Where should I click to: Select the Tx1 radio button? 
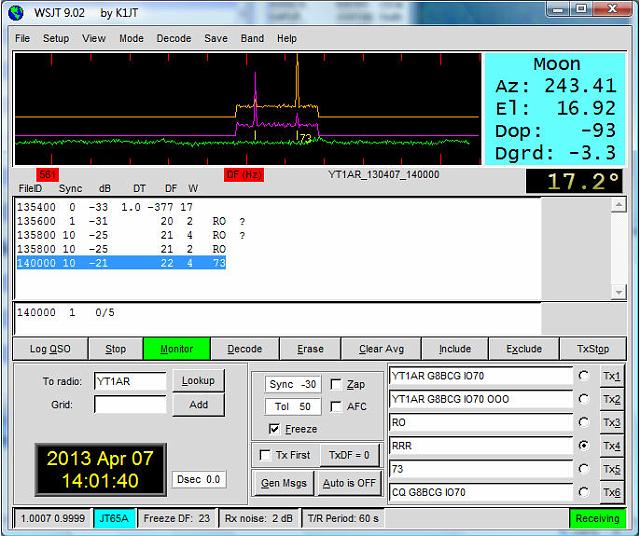584,376
